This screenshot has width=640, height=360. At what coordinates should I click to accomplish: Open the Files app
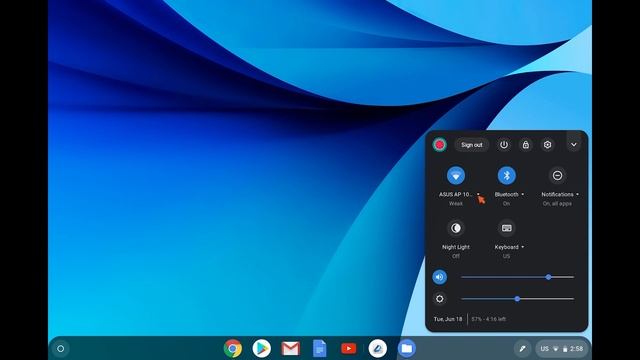[x=407, y=349]
